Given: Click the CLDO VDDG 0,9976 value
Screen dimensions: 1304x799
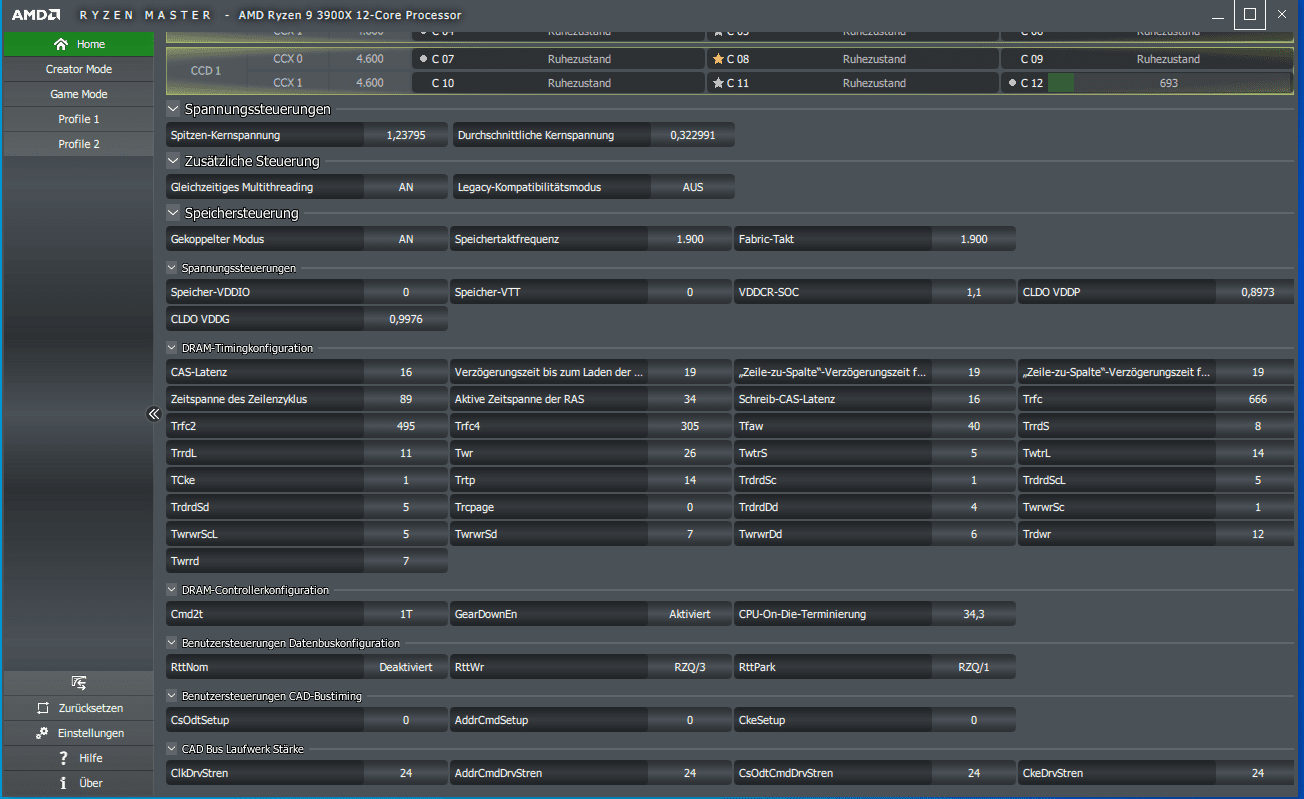Looking at the screenshot, I should (406, 319).
